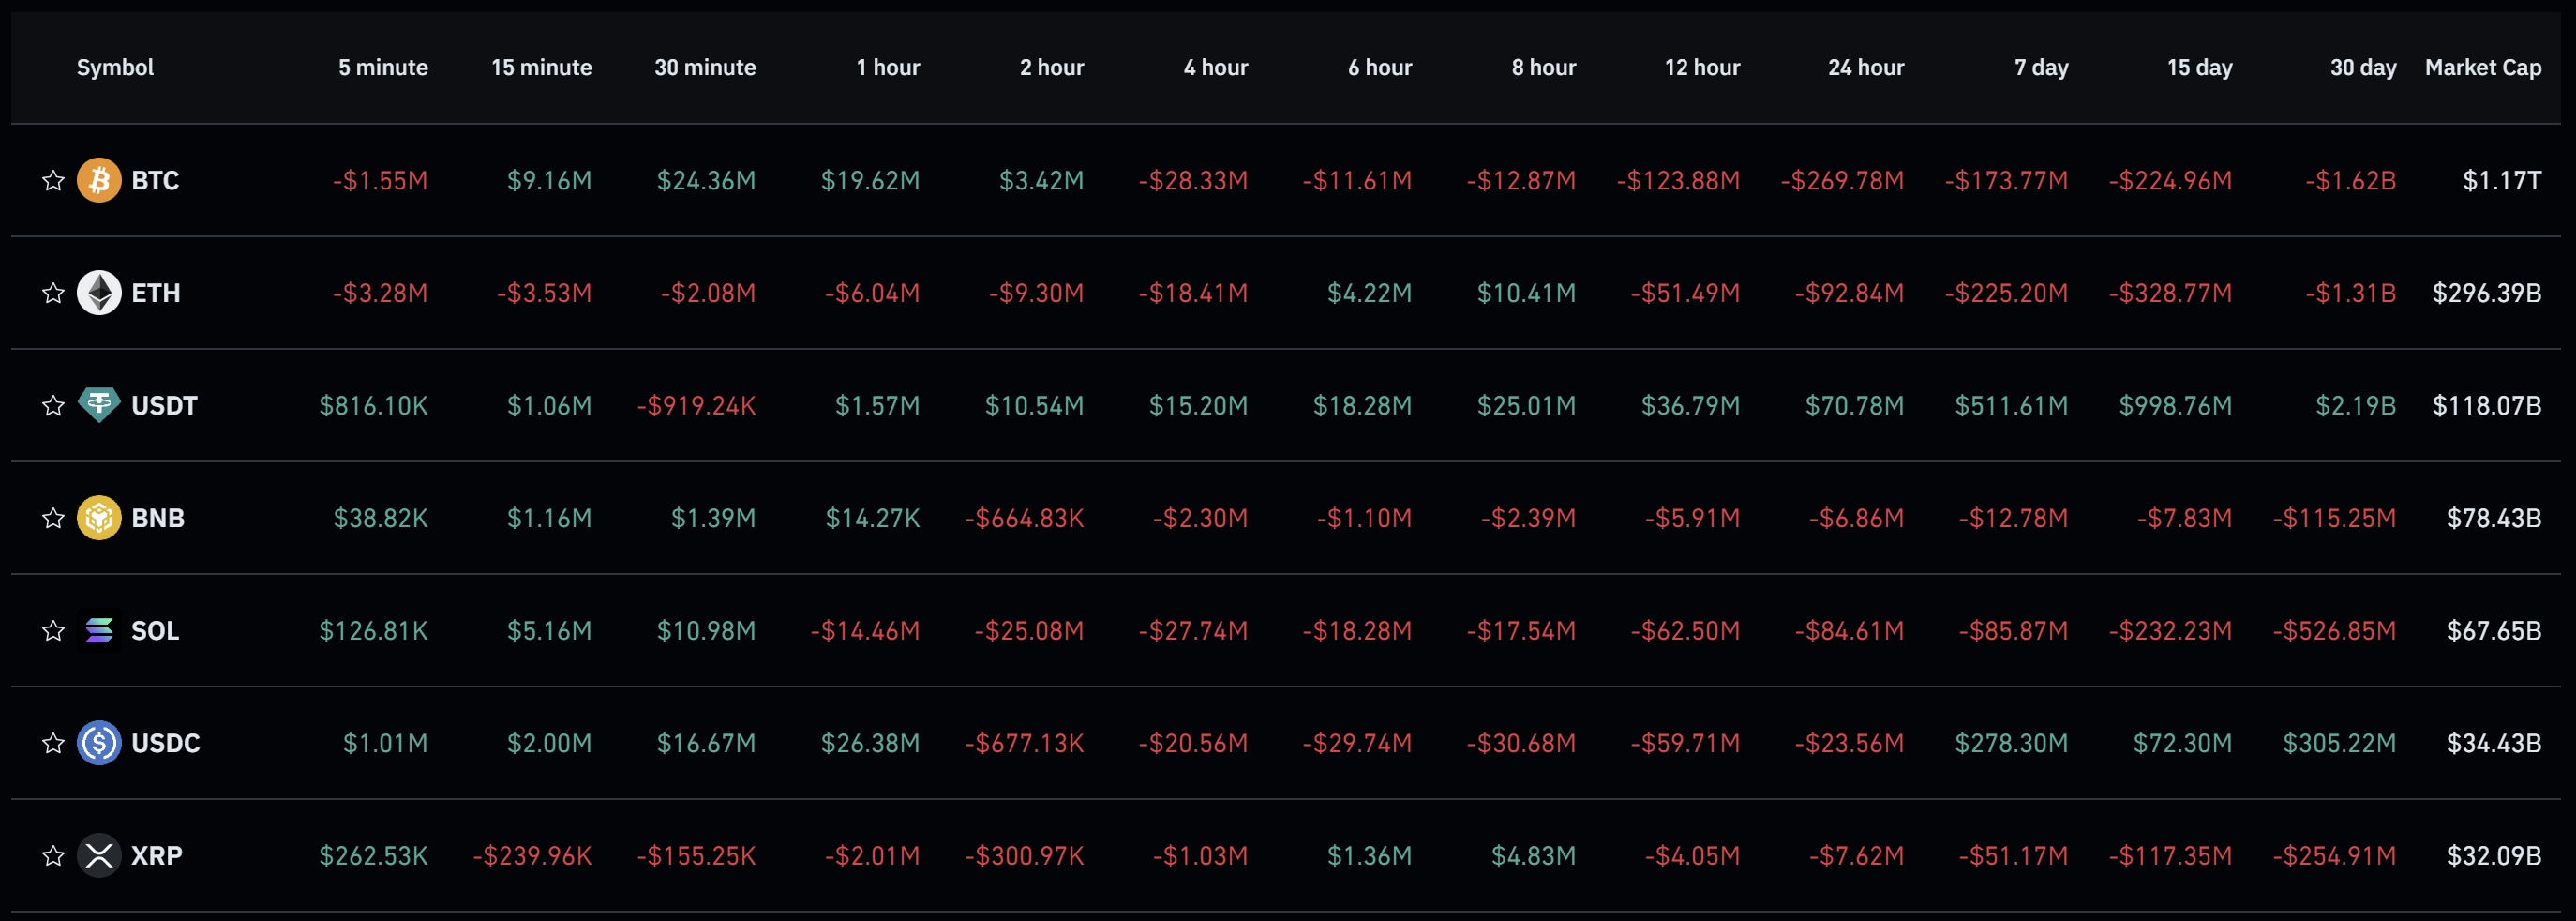Sort by the 15 day column
This screenshot has height=921, width=2576.
point(2199,68)
